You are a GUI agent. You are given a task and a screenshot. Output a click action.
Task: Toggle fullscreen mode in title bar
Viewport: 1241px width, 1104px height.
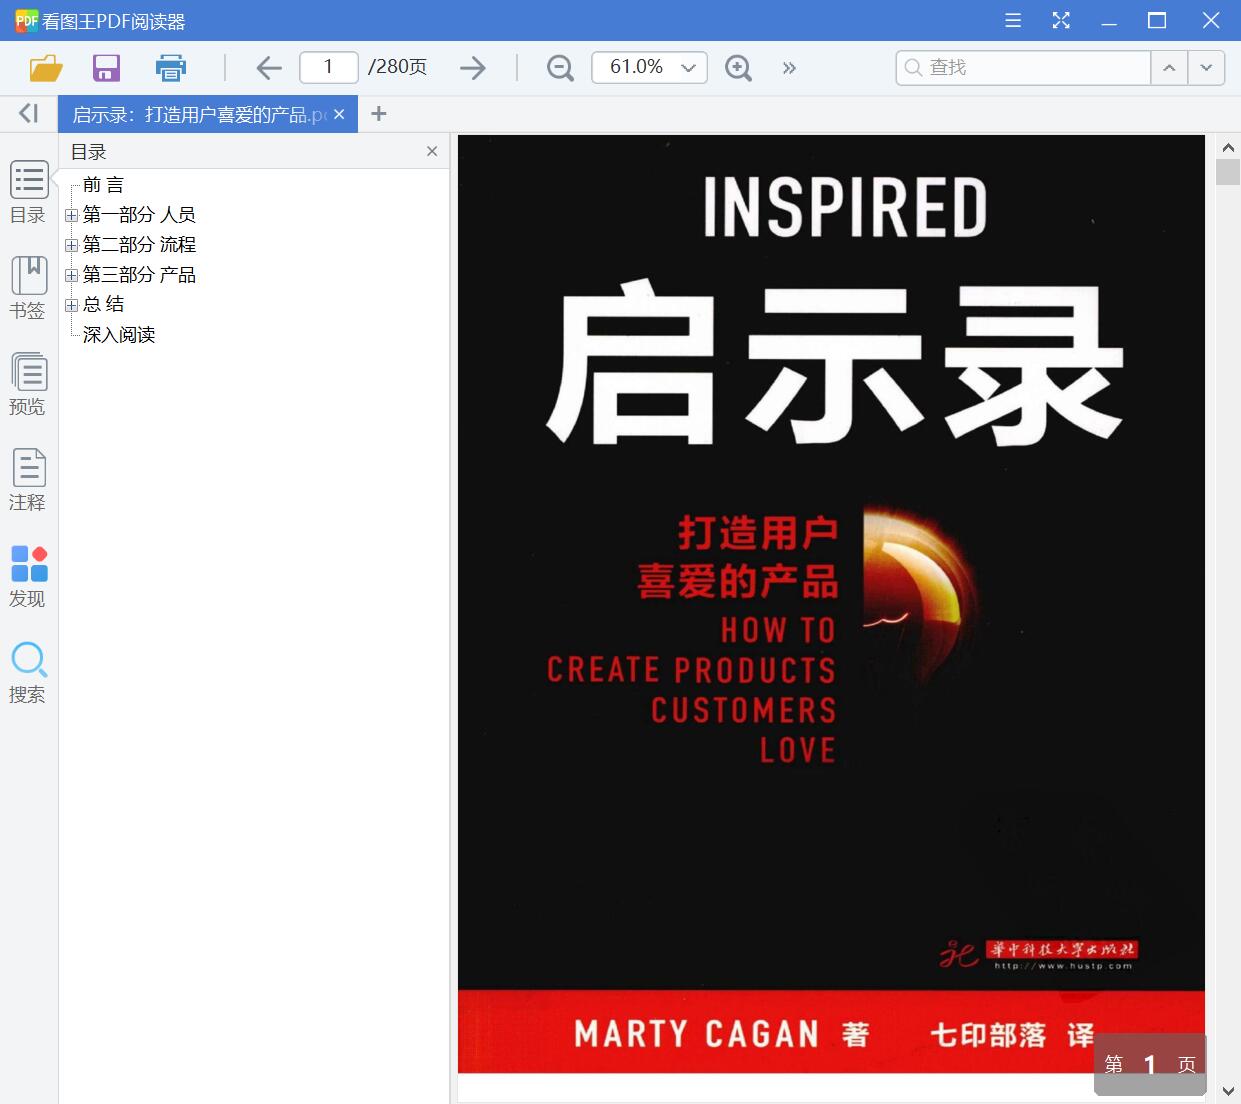[1061, 20]
